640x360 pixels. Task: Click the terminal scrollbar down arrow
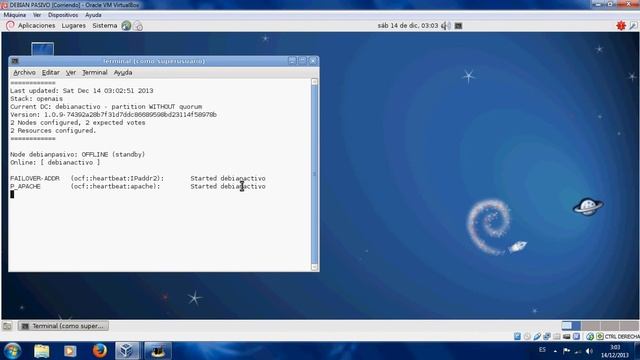314,267
